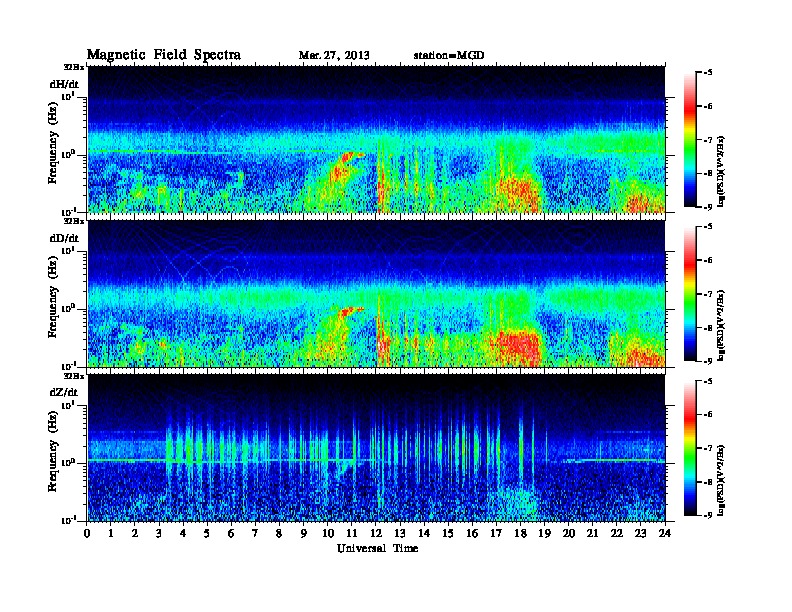The height and width of the screenshot is (612, 792).
Task: Click hour tick label '6' on time axis
Action: point(231,533)
